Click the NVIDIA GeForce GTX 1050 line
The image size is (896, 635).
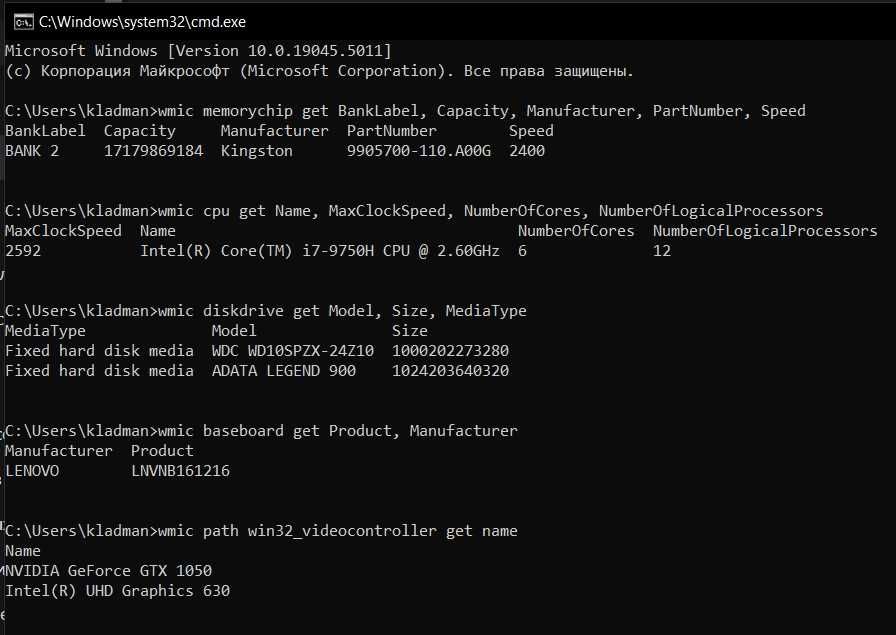[108, 571]
